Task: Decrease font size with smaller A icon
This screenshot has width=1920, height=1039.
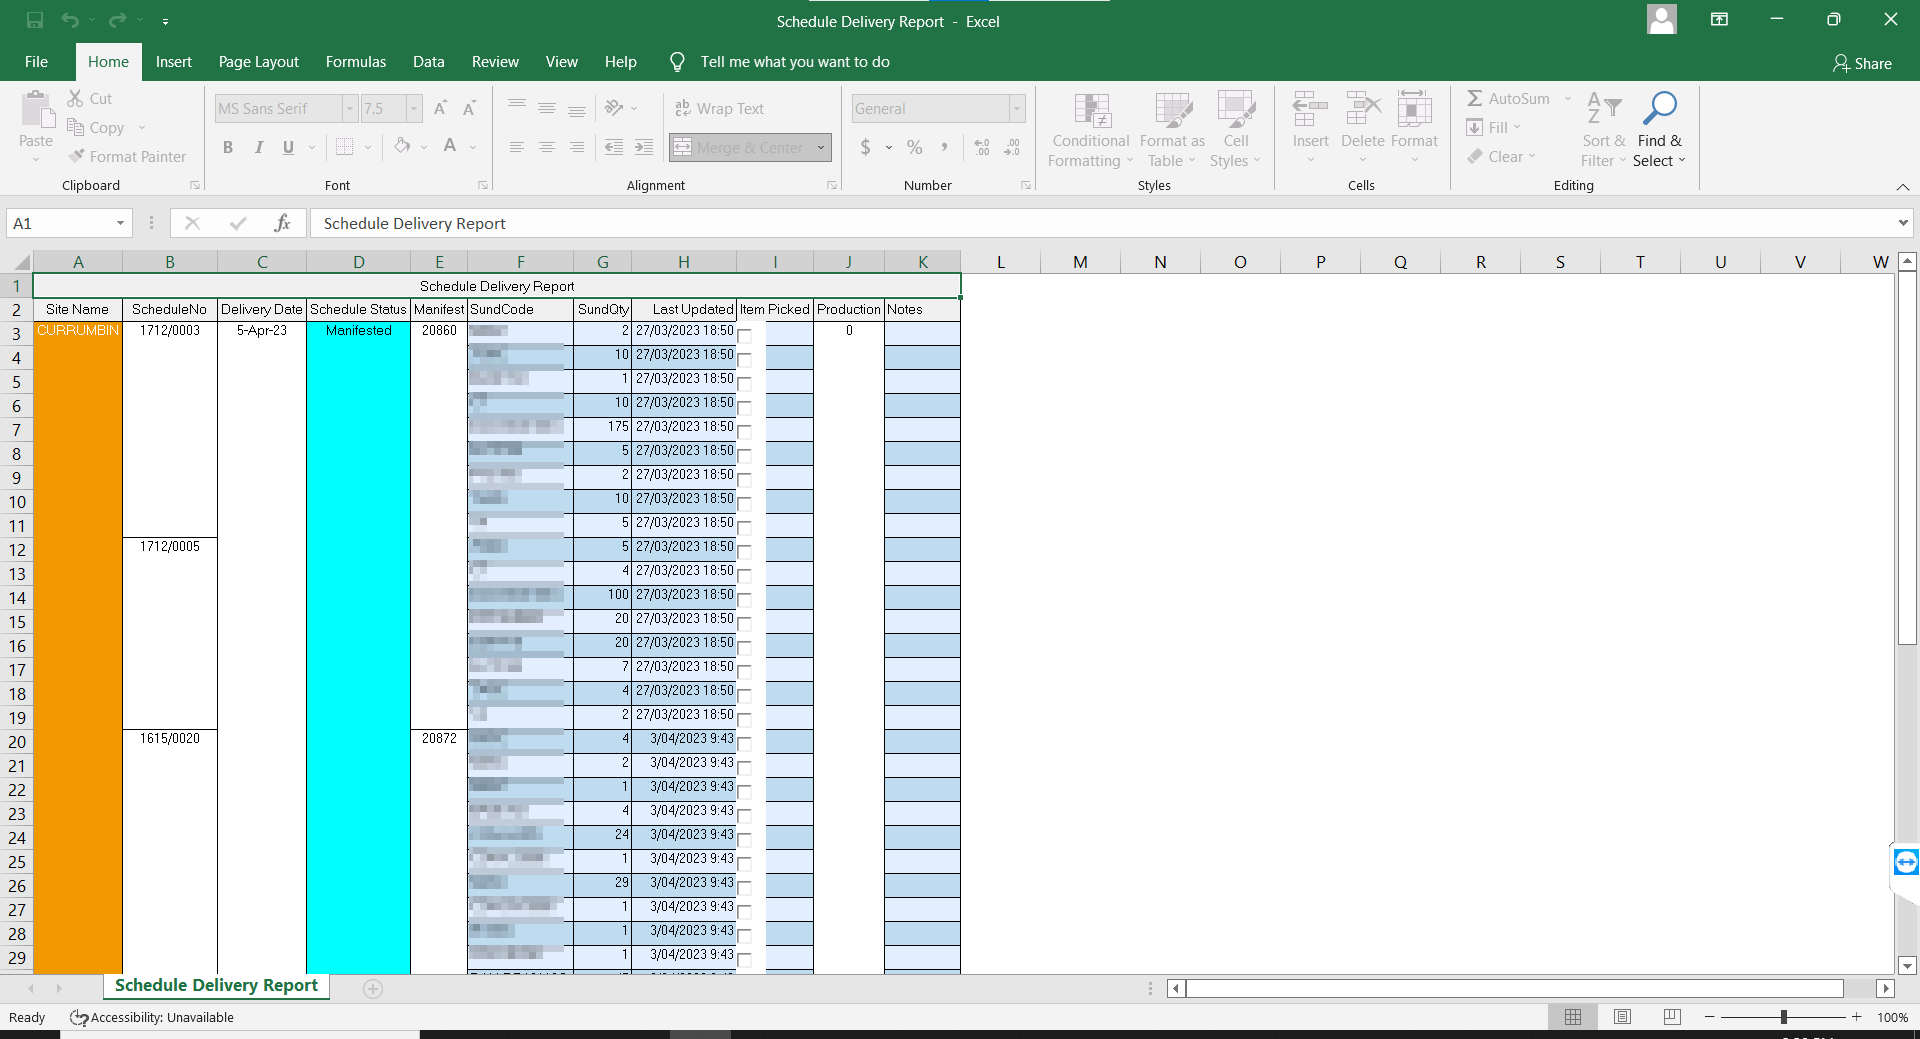Action: pos(469,108)
